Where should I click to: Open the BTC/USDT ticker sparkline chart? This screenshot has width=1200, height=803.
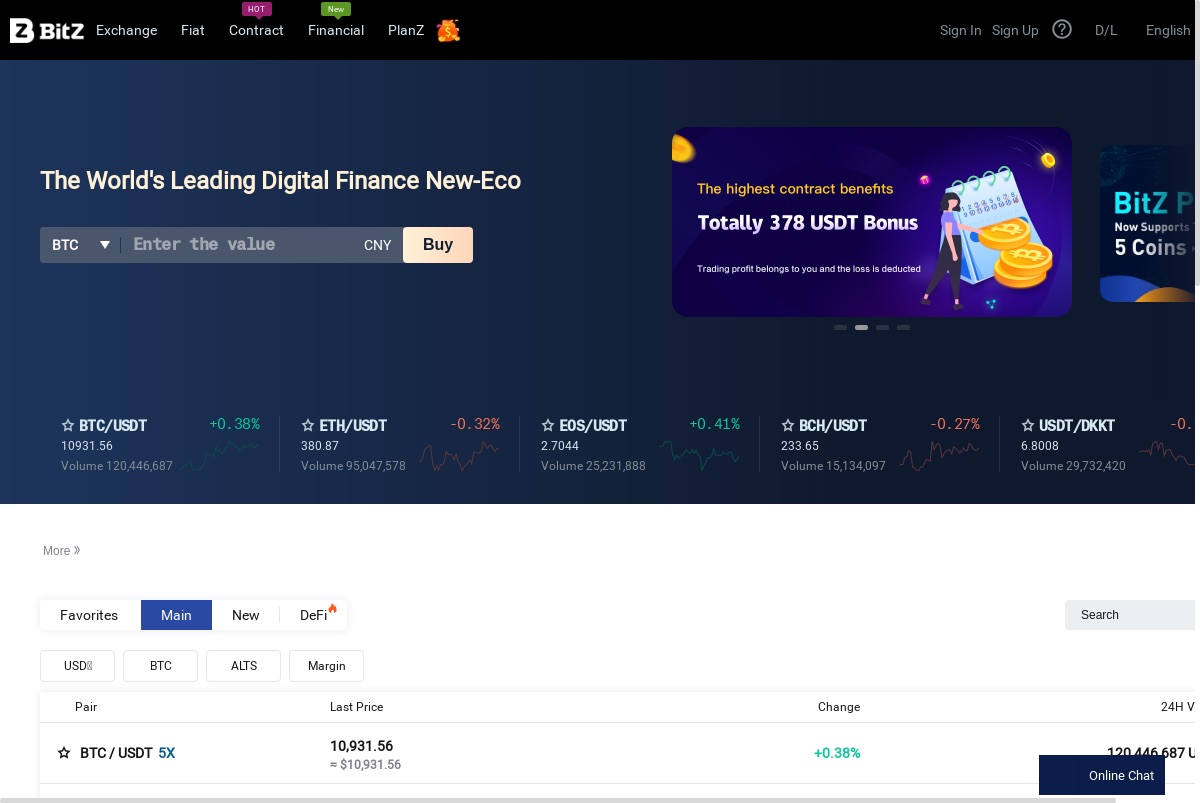click(220, 456)
